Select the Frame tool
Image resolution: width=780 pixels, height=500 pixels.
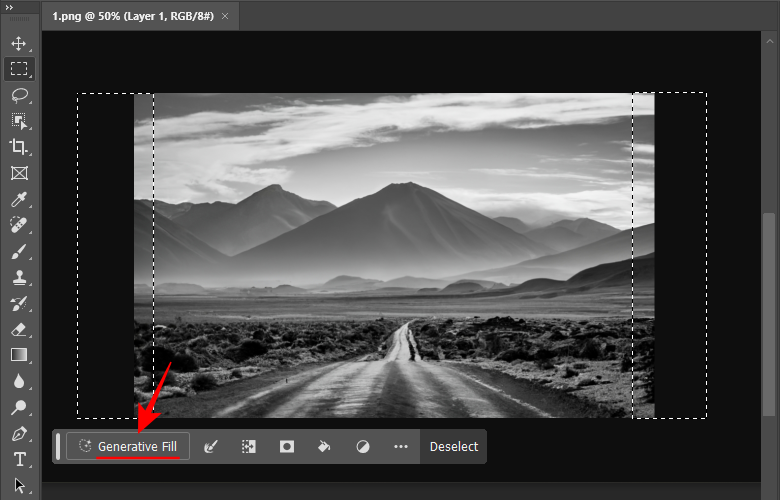point(19,173)
